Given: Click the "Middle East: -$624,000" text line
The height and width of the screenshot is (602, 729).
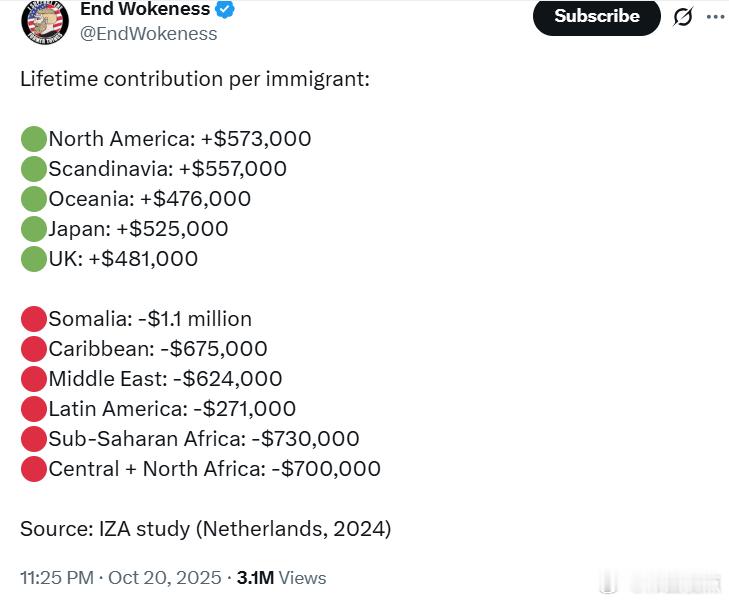Looking at the screenshot, I should (x=165, y=379).
